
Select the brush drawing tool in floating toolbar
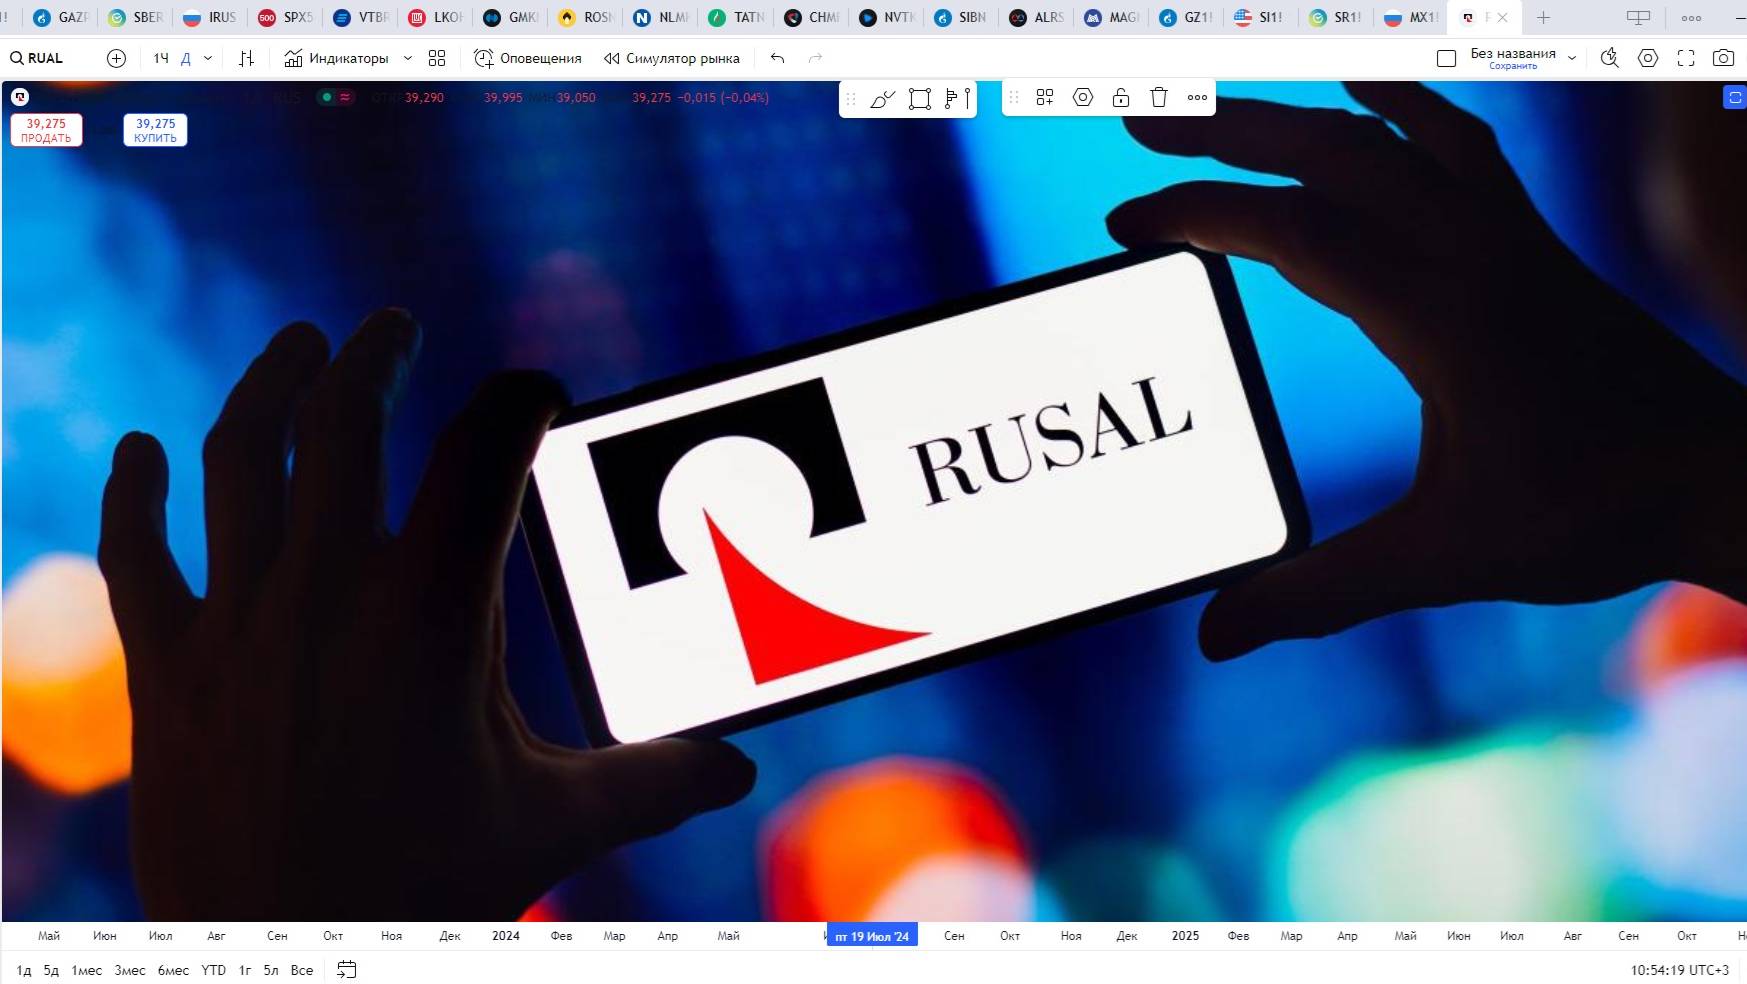tap(882, 98)
